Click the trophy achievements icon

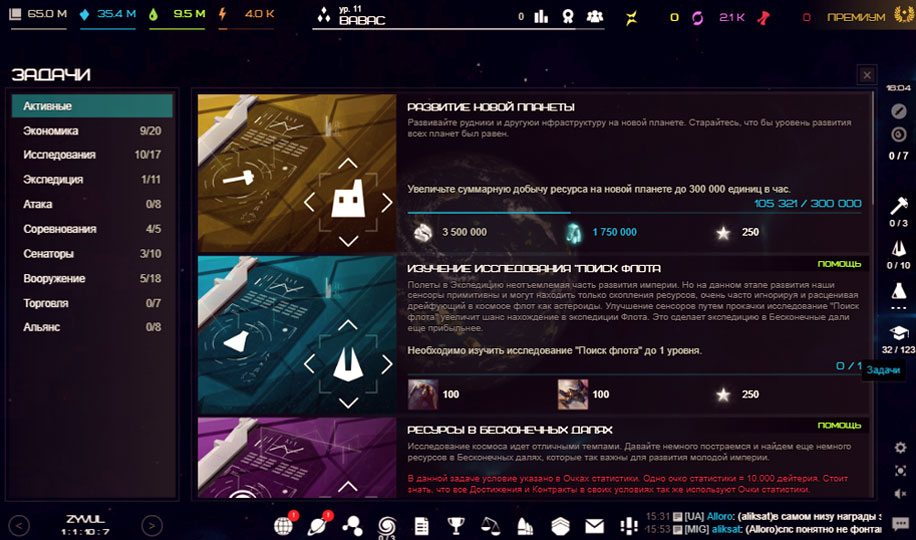[x=456, y=525]
